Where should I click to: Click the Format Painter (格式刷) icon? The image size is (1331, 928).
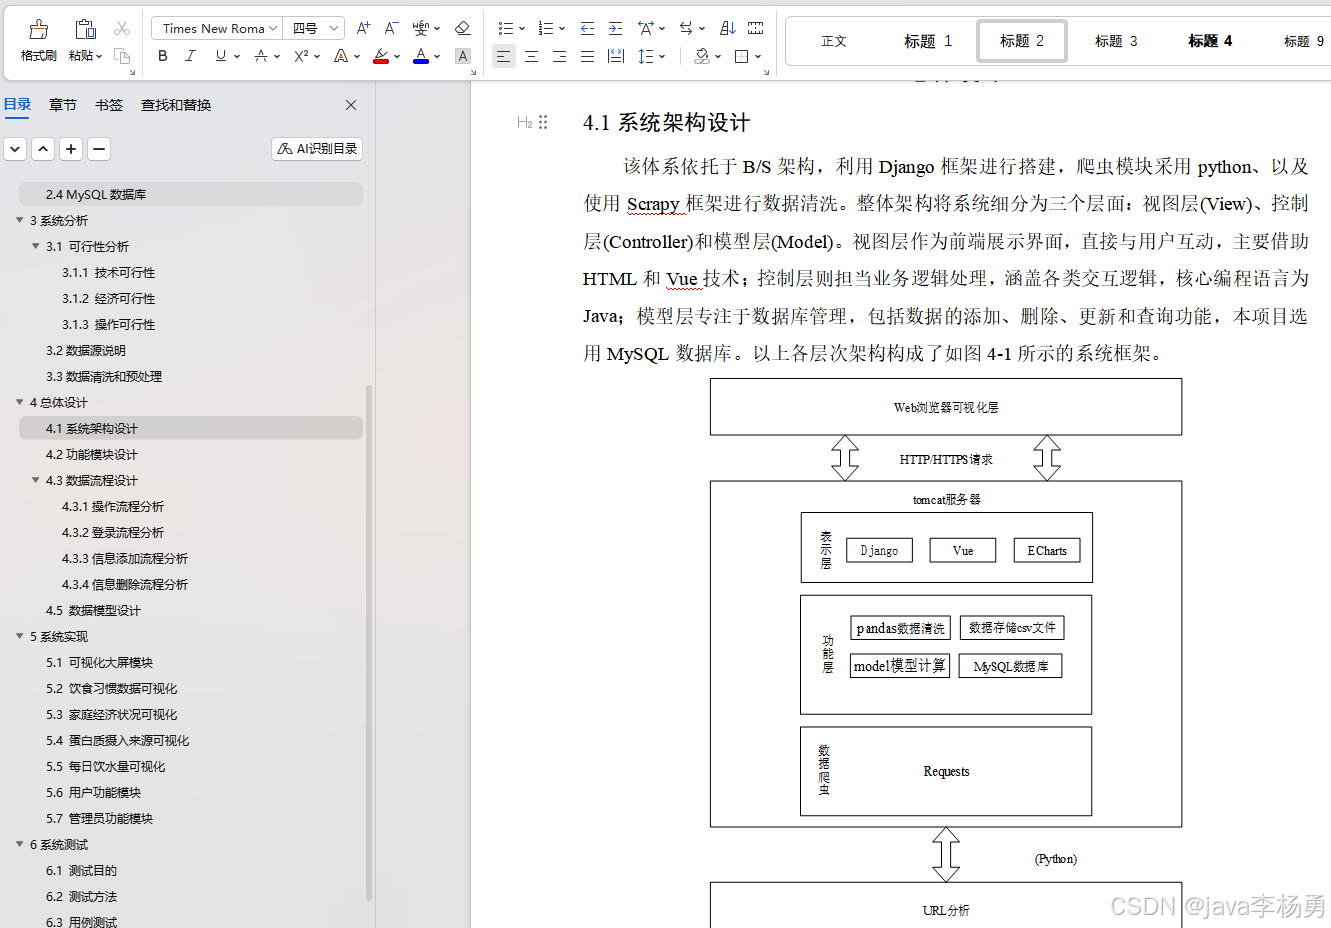(39, 29)
